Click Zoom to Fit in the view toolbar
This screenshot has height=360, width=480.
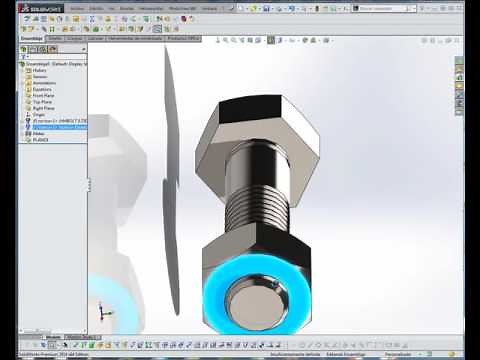pos(226,40)
